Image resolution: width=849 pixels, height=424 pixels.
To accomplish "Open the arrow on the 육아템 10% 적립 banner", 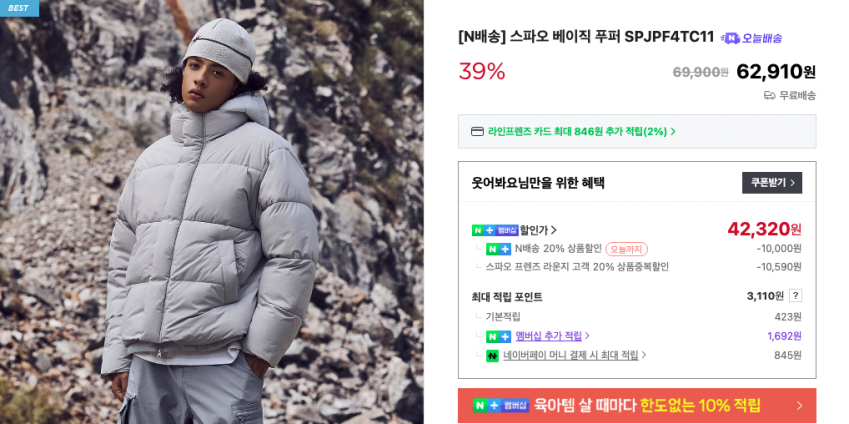I will tap(800, 406).
